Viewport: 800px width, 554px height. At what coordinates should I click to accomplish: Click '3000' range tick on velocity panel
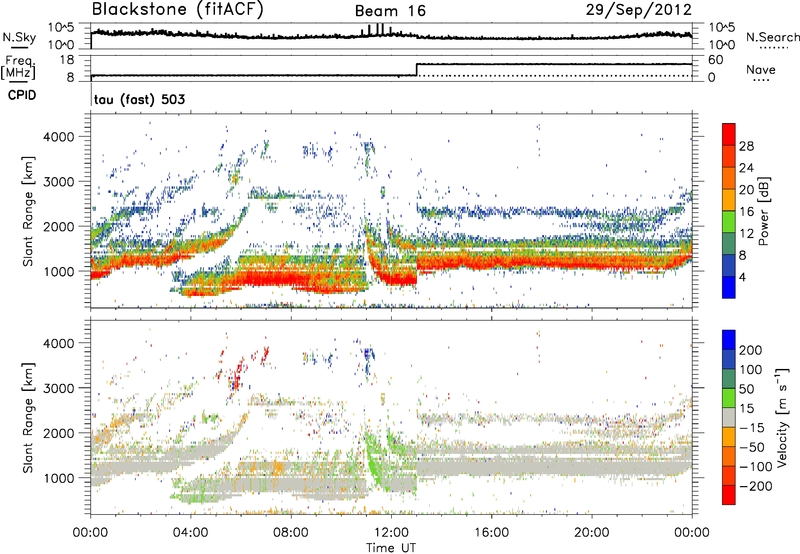58,388
